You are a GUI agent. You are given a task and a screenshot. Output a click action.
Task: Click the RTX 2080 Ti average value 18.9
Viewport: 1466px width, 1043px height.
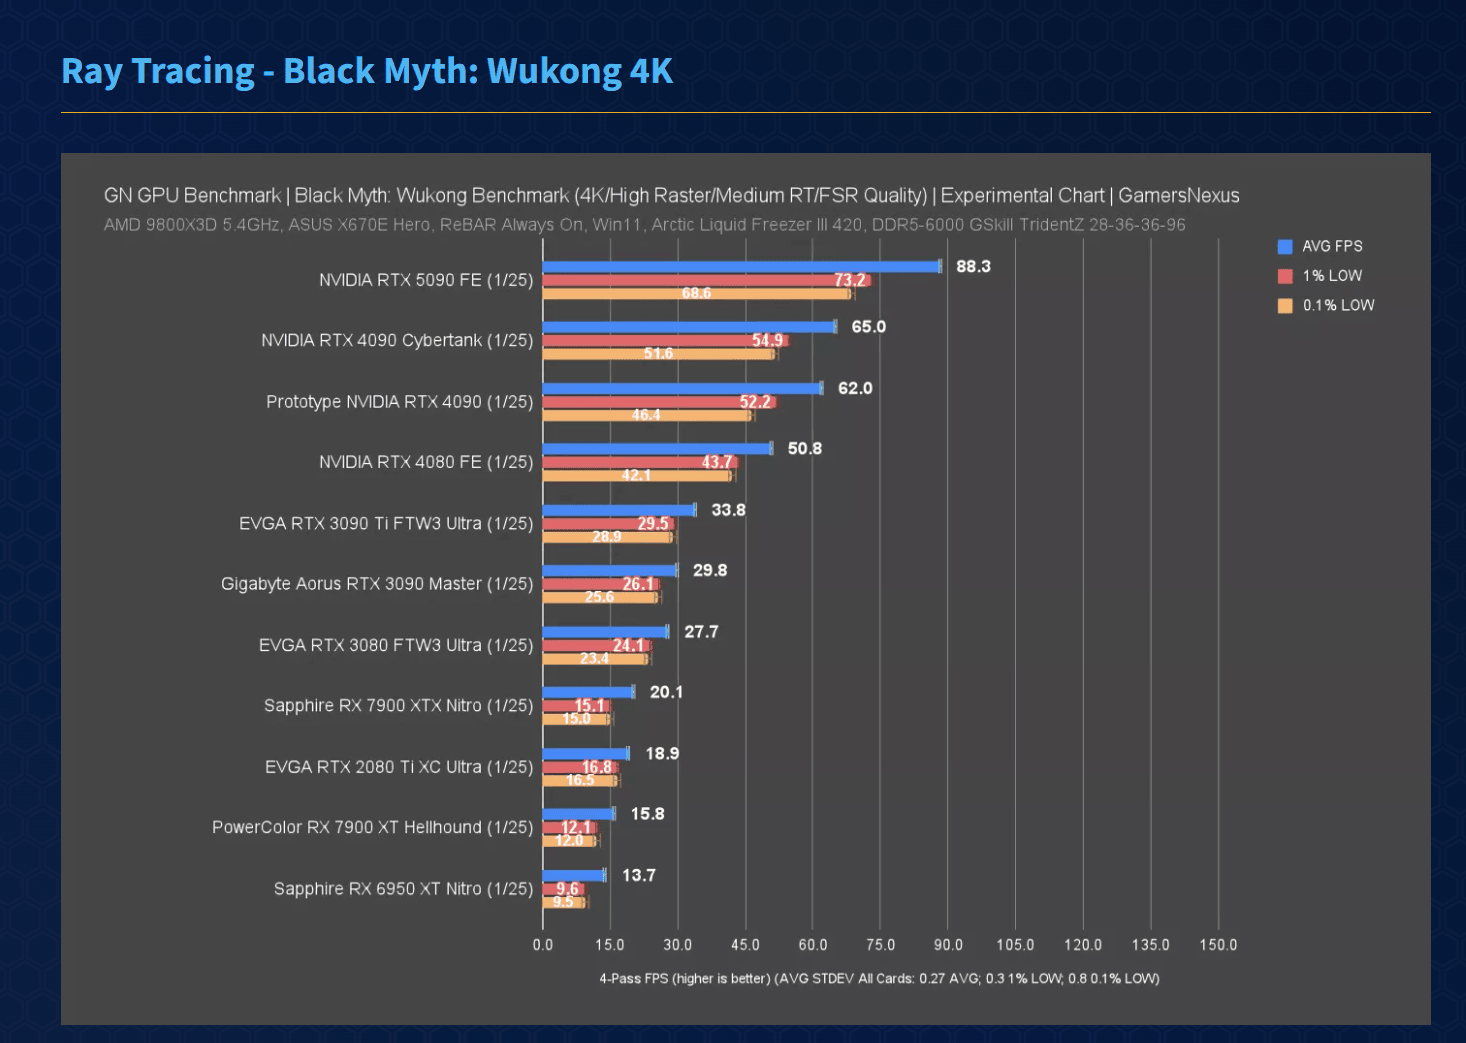(x=662, y=754)
